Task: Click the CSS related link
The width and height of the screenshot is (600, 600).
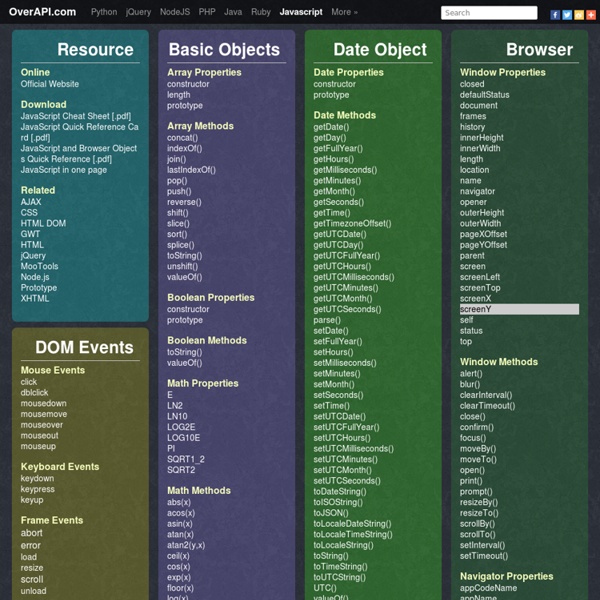Action: pos(29,212)
